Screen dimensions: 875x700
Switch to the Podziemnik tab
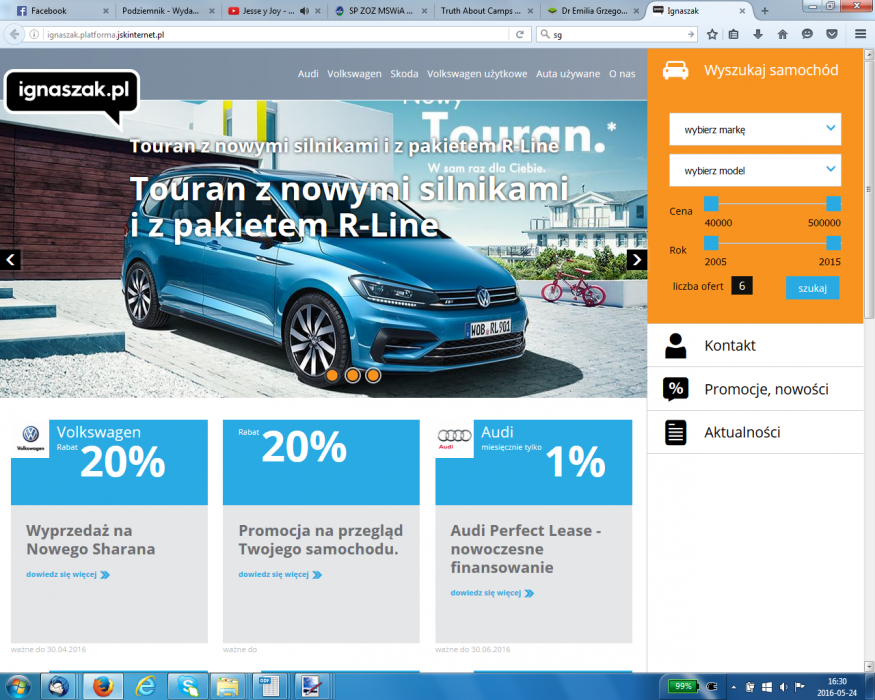coord(167,11)
